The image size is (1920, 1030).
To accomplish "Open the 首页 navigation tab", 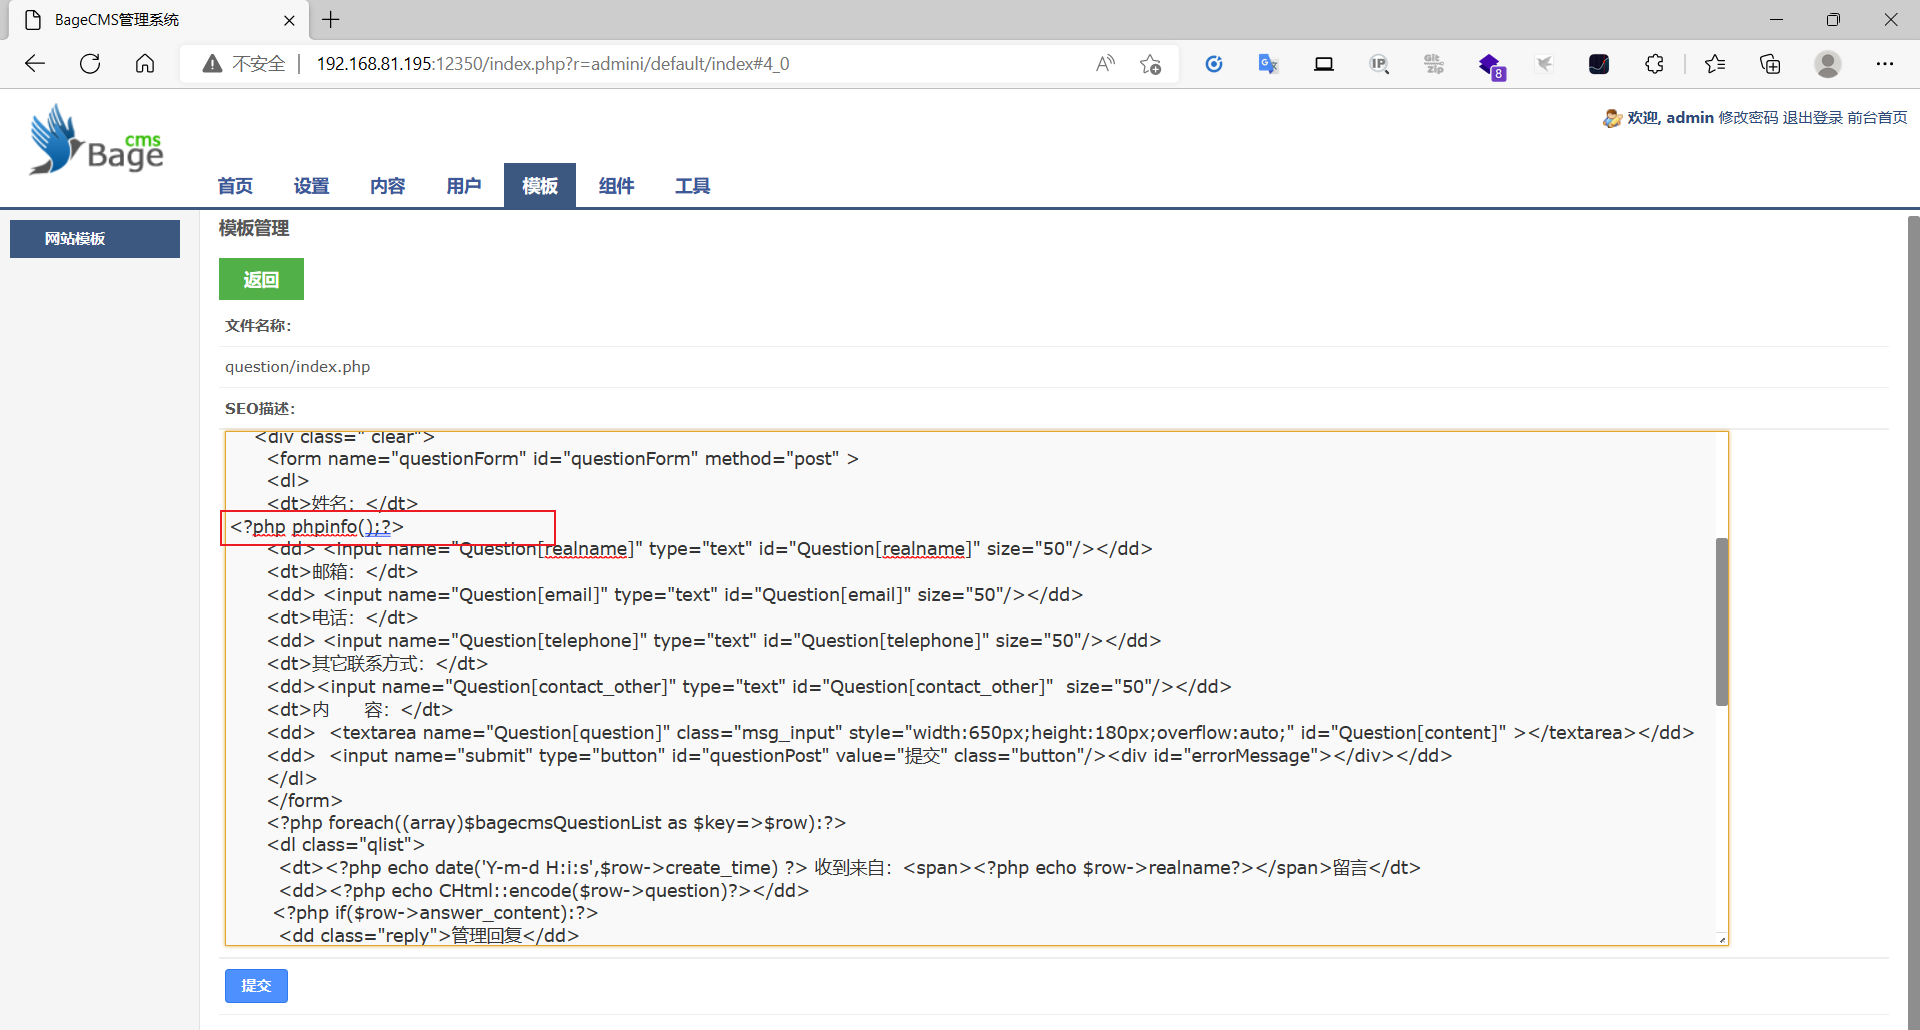I will (x=235, y=186).
